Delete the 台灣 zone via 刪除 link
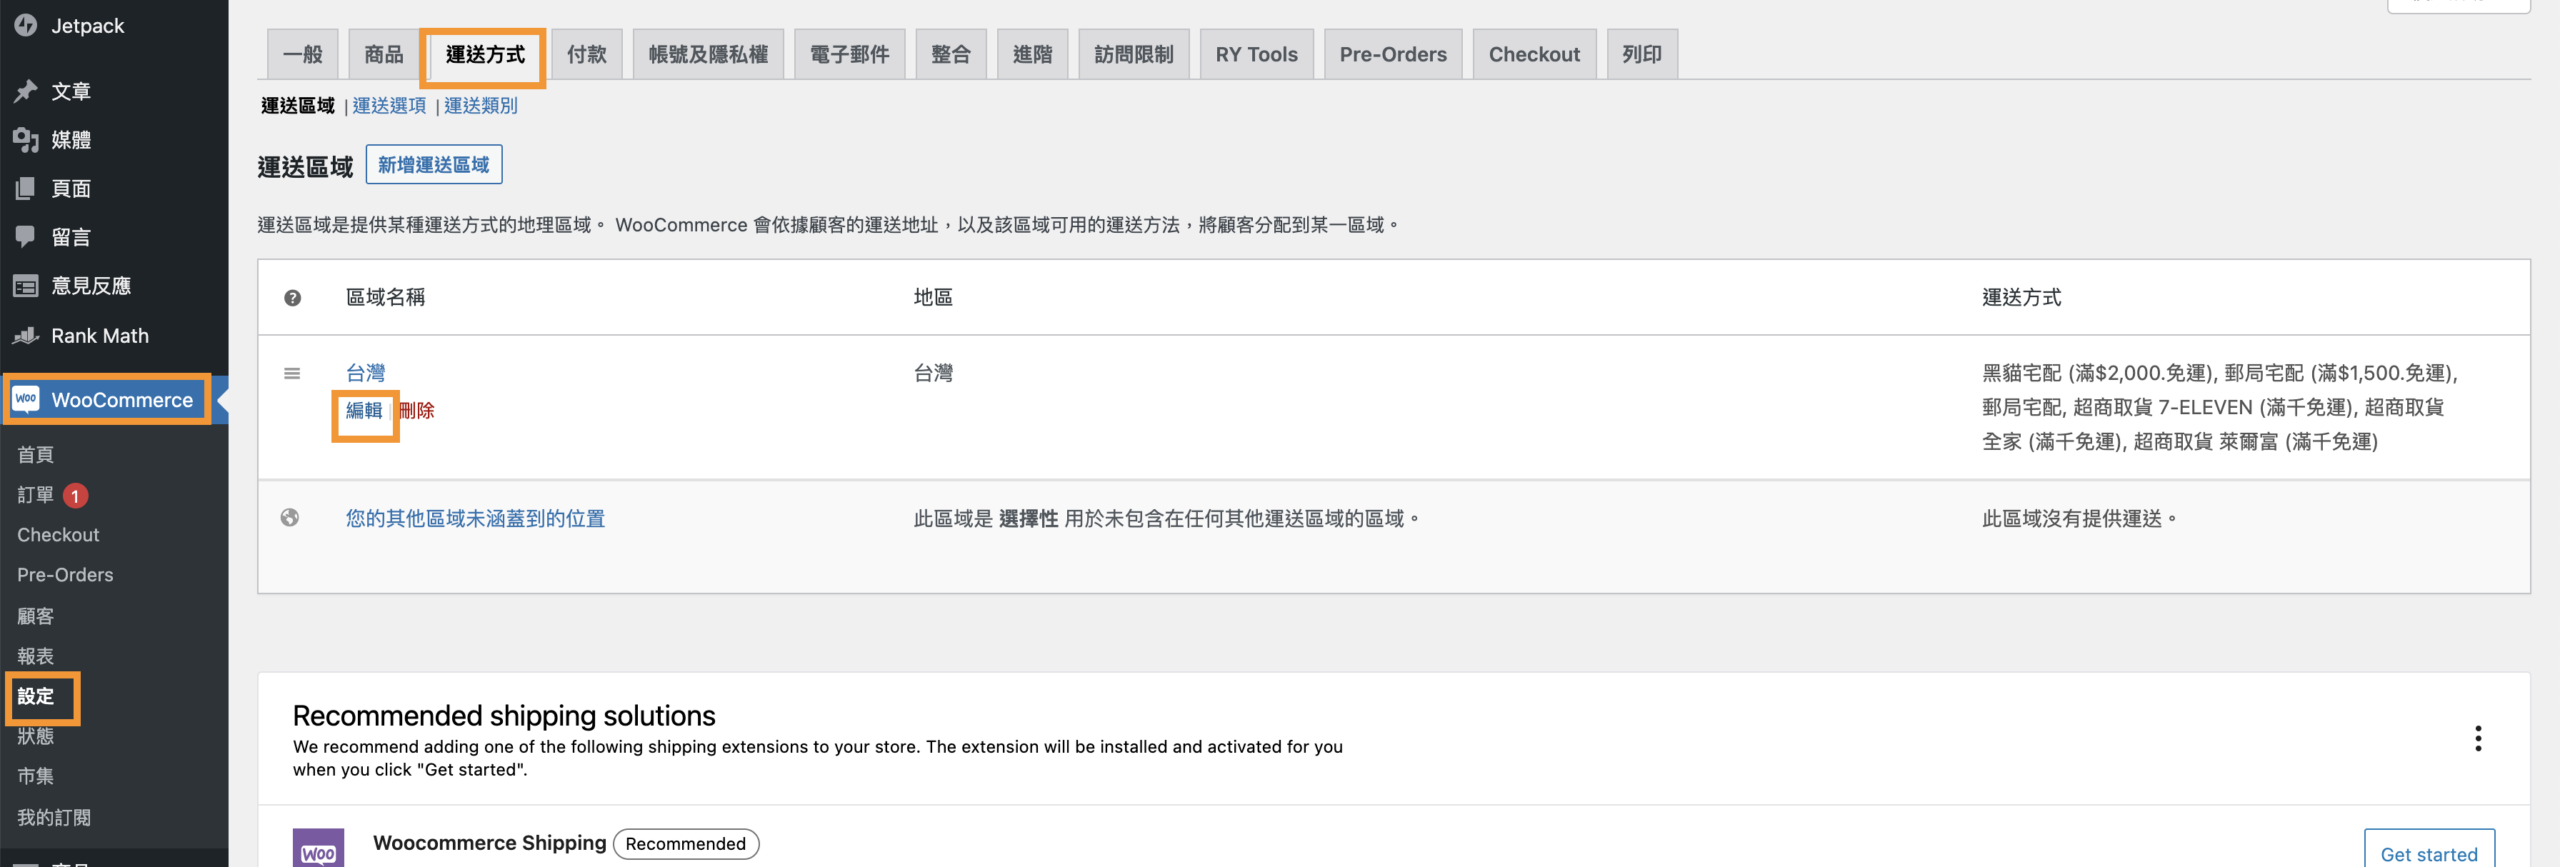The image size is (2560, 867). [417, 410]
